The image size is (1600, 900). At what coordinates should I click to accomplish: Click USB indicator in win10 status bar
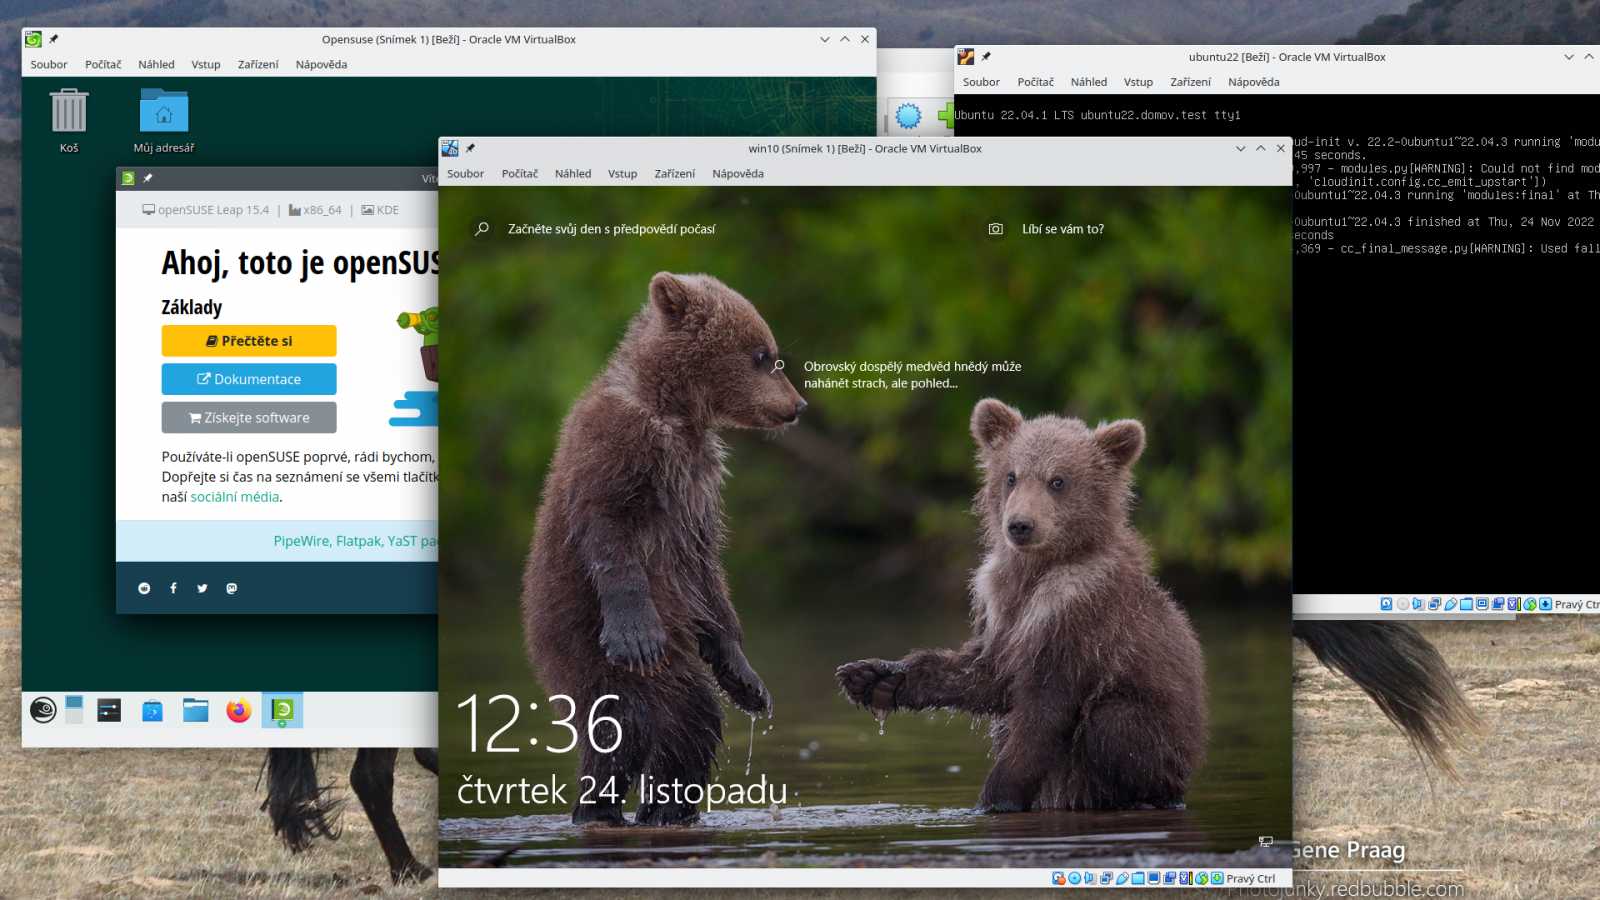1123,878
